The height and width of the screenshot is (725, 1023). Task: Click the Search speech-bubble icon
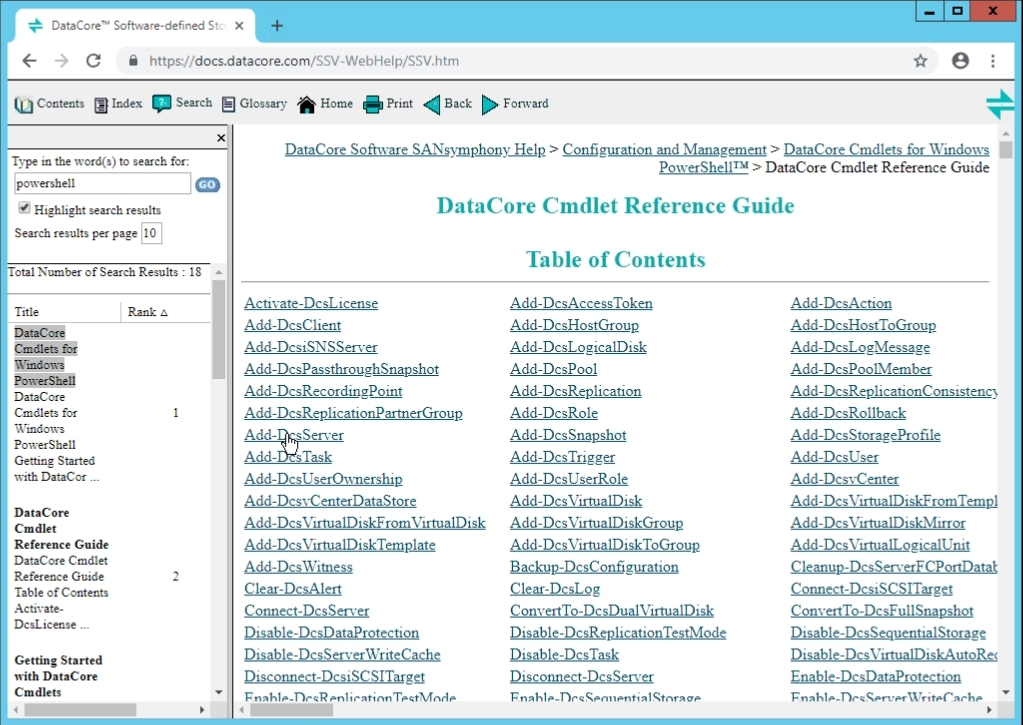[161, 103]
